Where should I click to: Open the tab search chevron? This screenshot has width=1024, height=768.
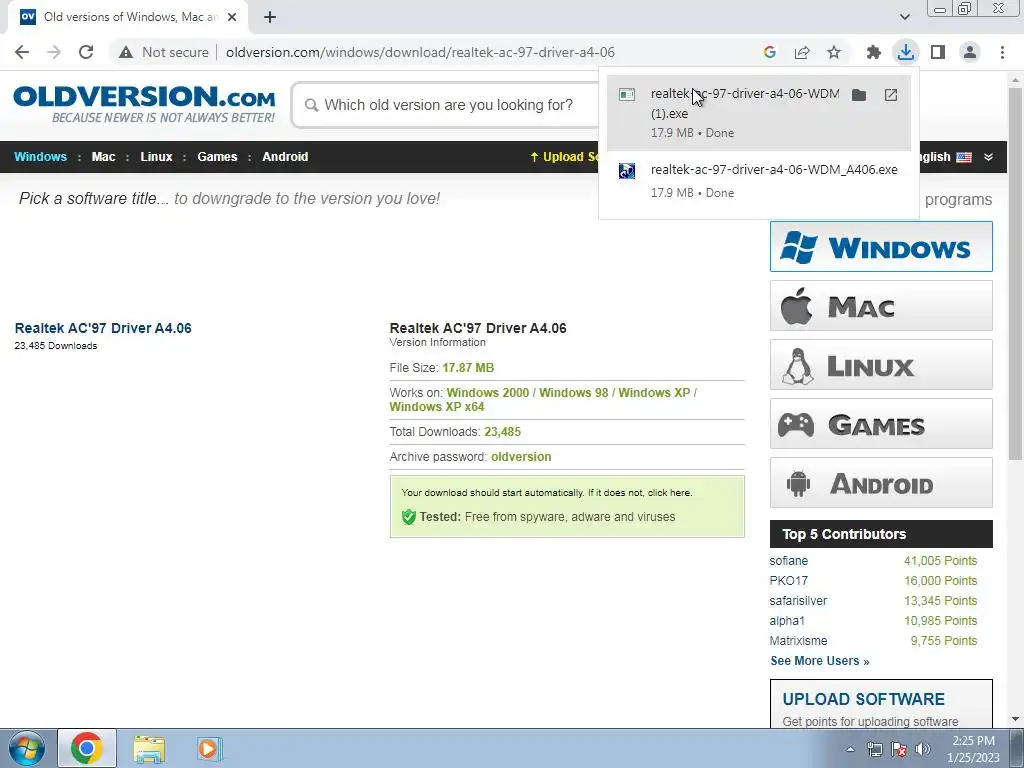[904, 17]
